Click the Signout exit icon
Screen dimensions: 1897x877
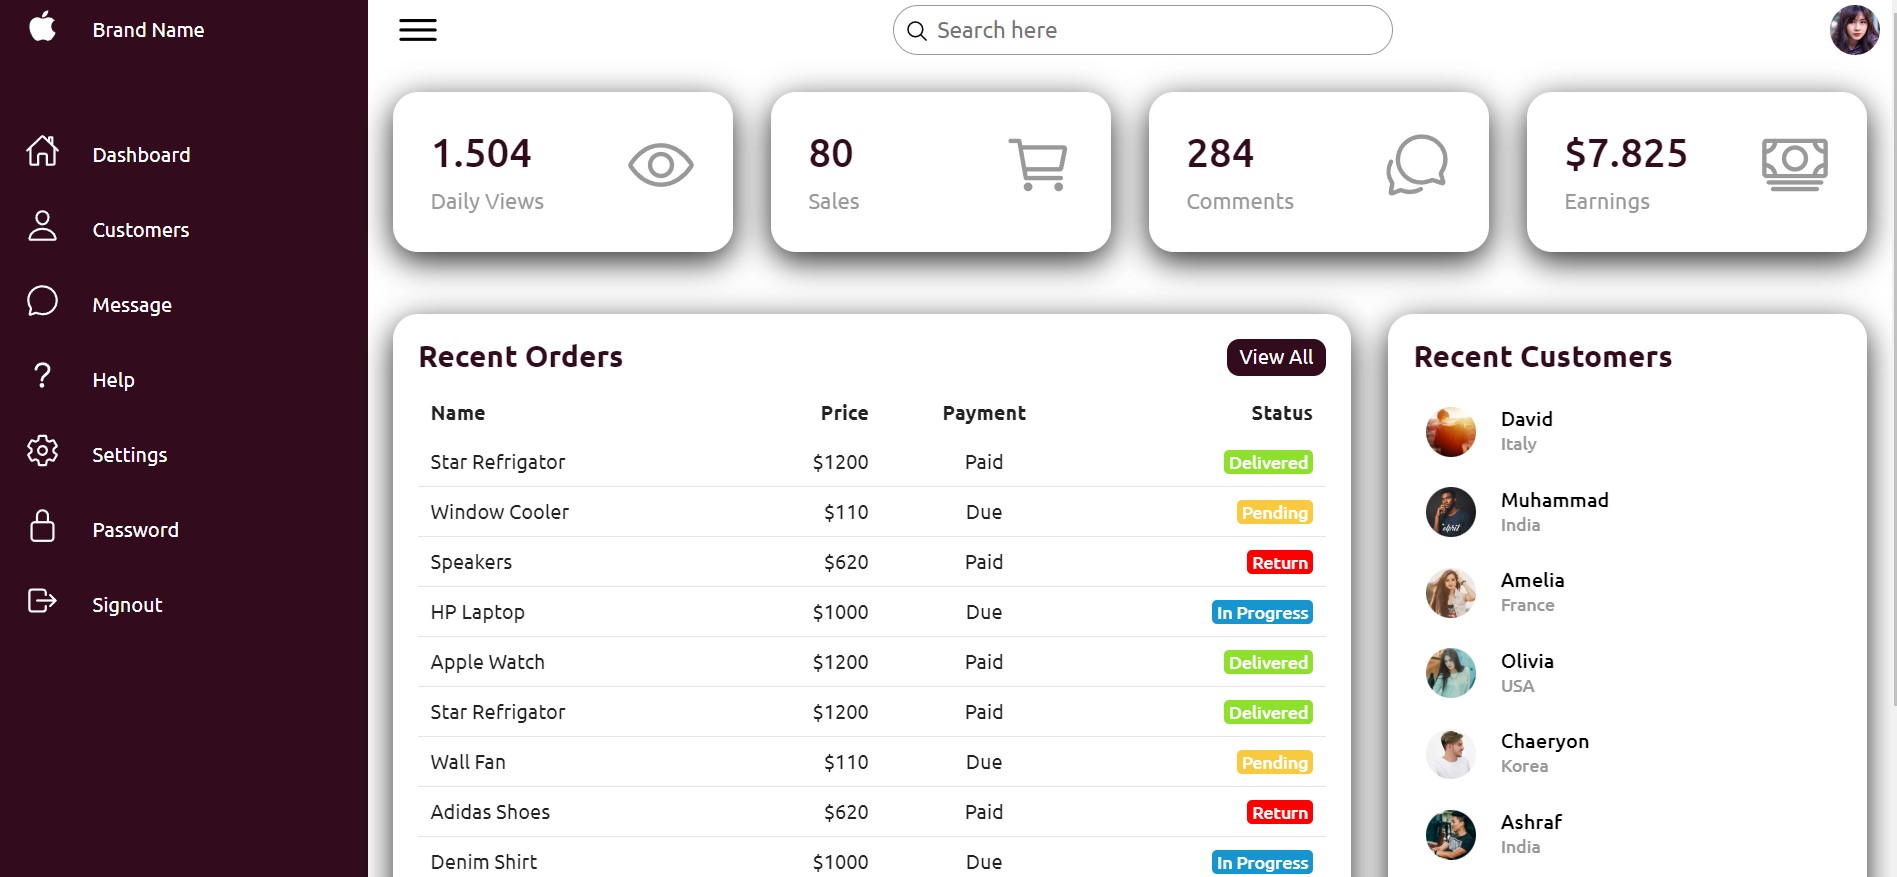pyautogui.click(x=42, y=601)
